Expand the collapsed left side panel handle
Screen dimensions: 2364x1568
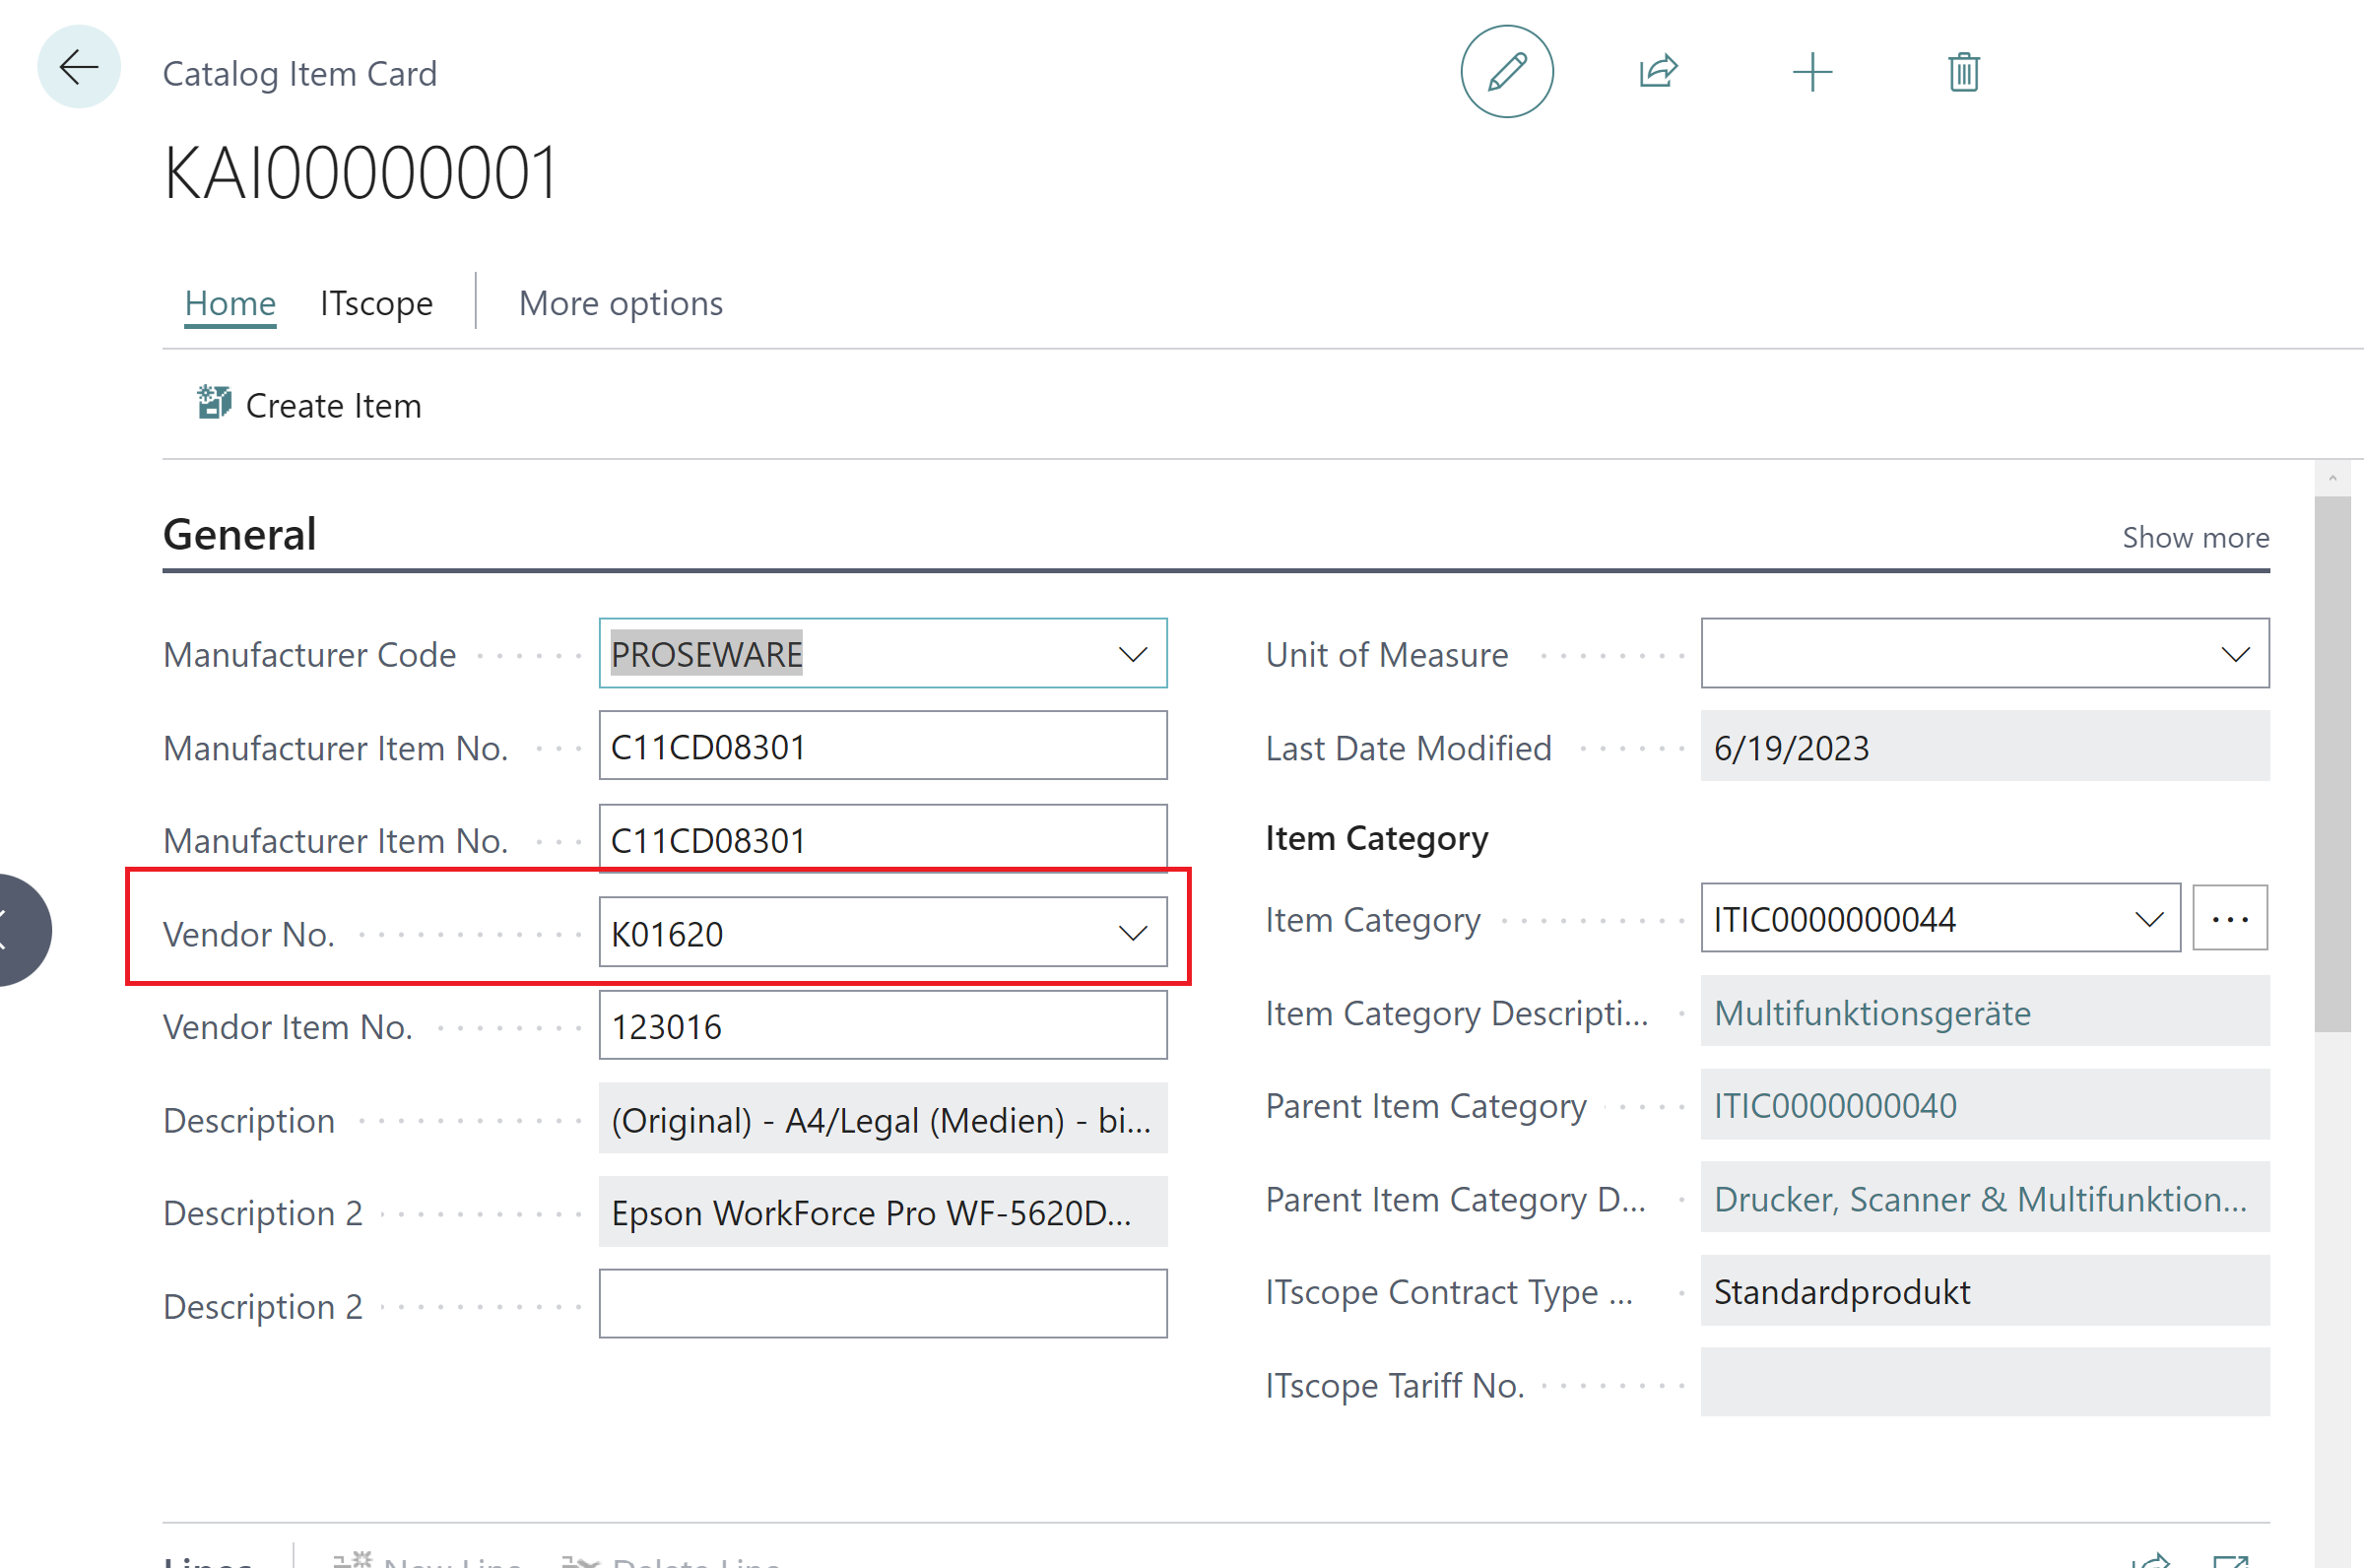tap(20, 930)
